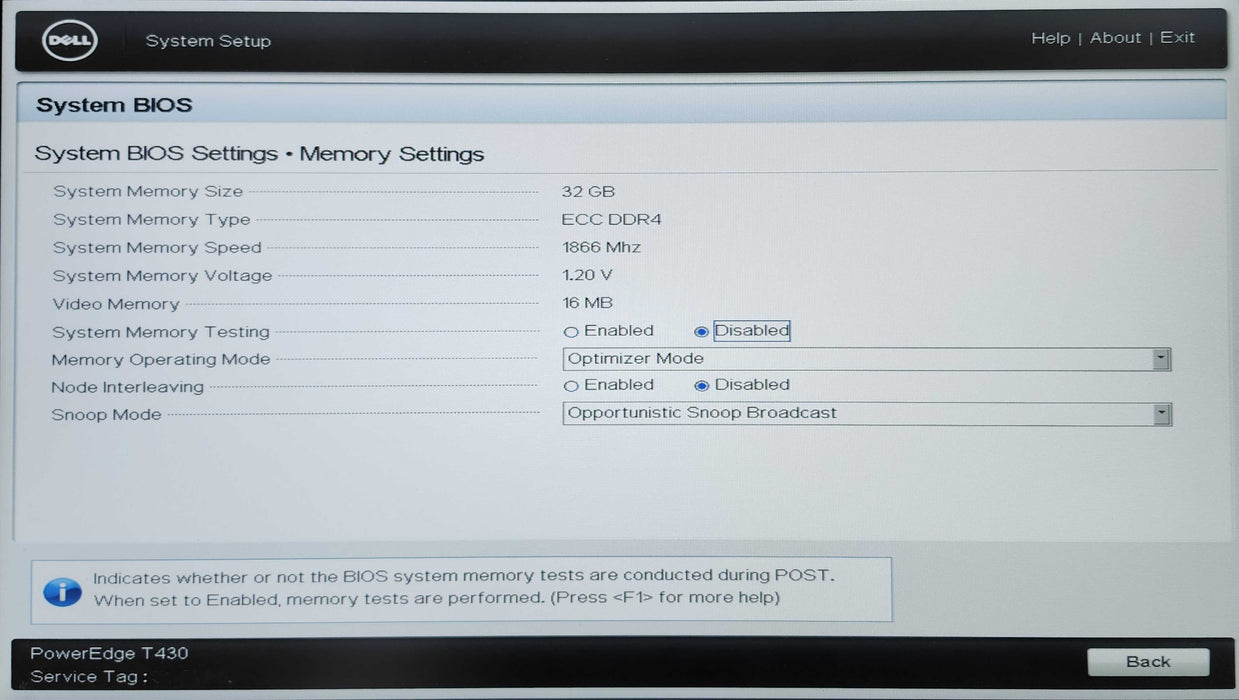Click the 16 MB video memory value
This screenshot has width=1239, height=700.
587,303
